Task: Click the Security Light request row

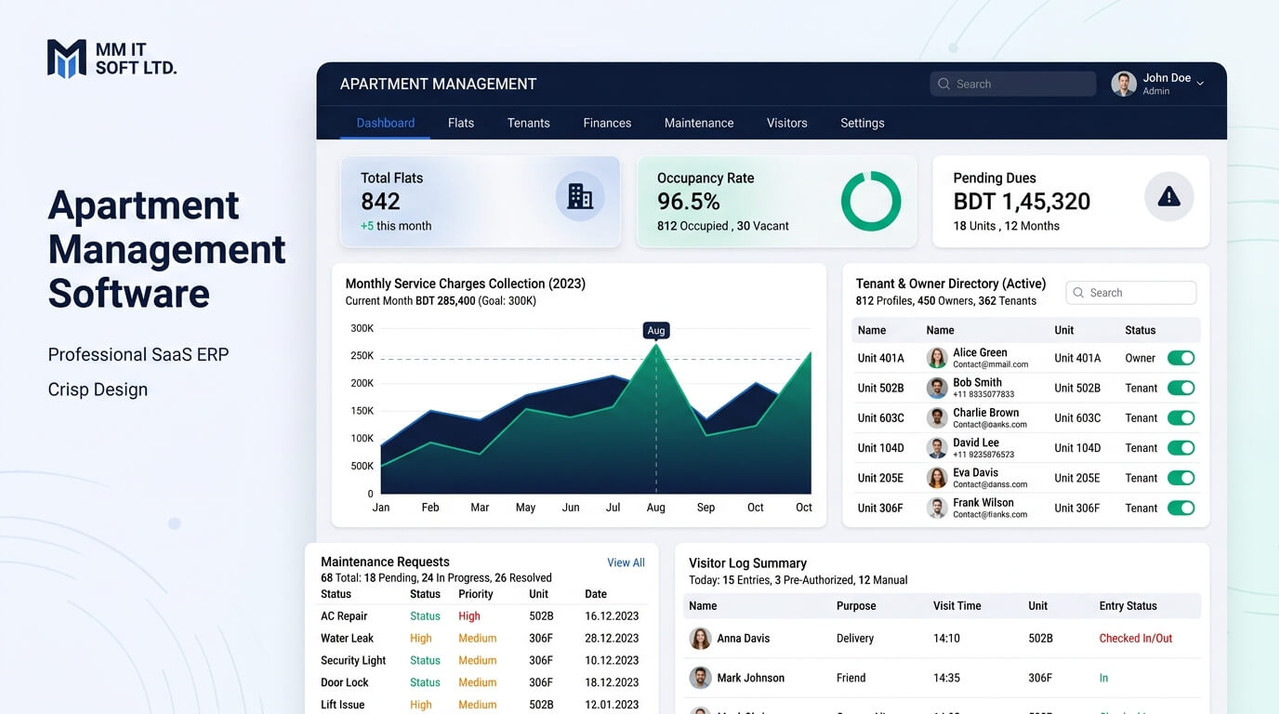Action: coord(482,660)
